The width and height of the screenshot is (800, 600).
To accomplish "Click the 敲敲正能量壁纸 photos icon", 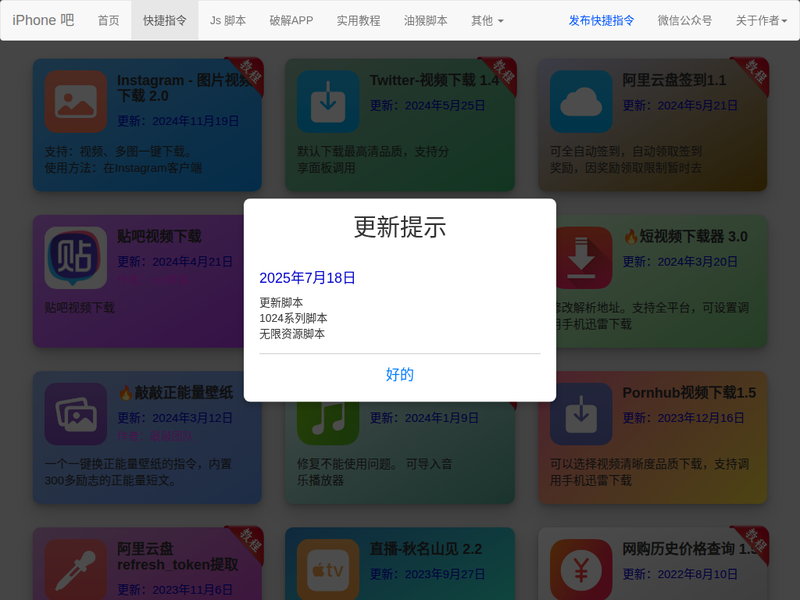I will point(76,413).
